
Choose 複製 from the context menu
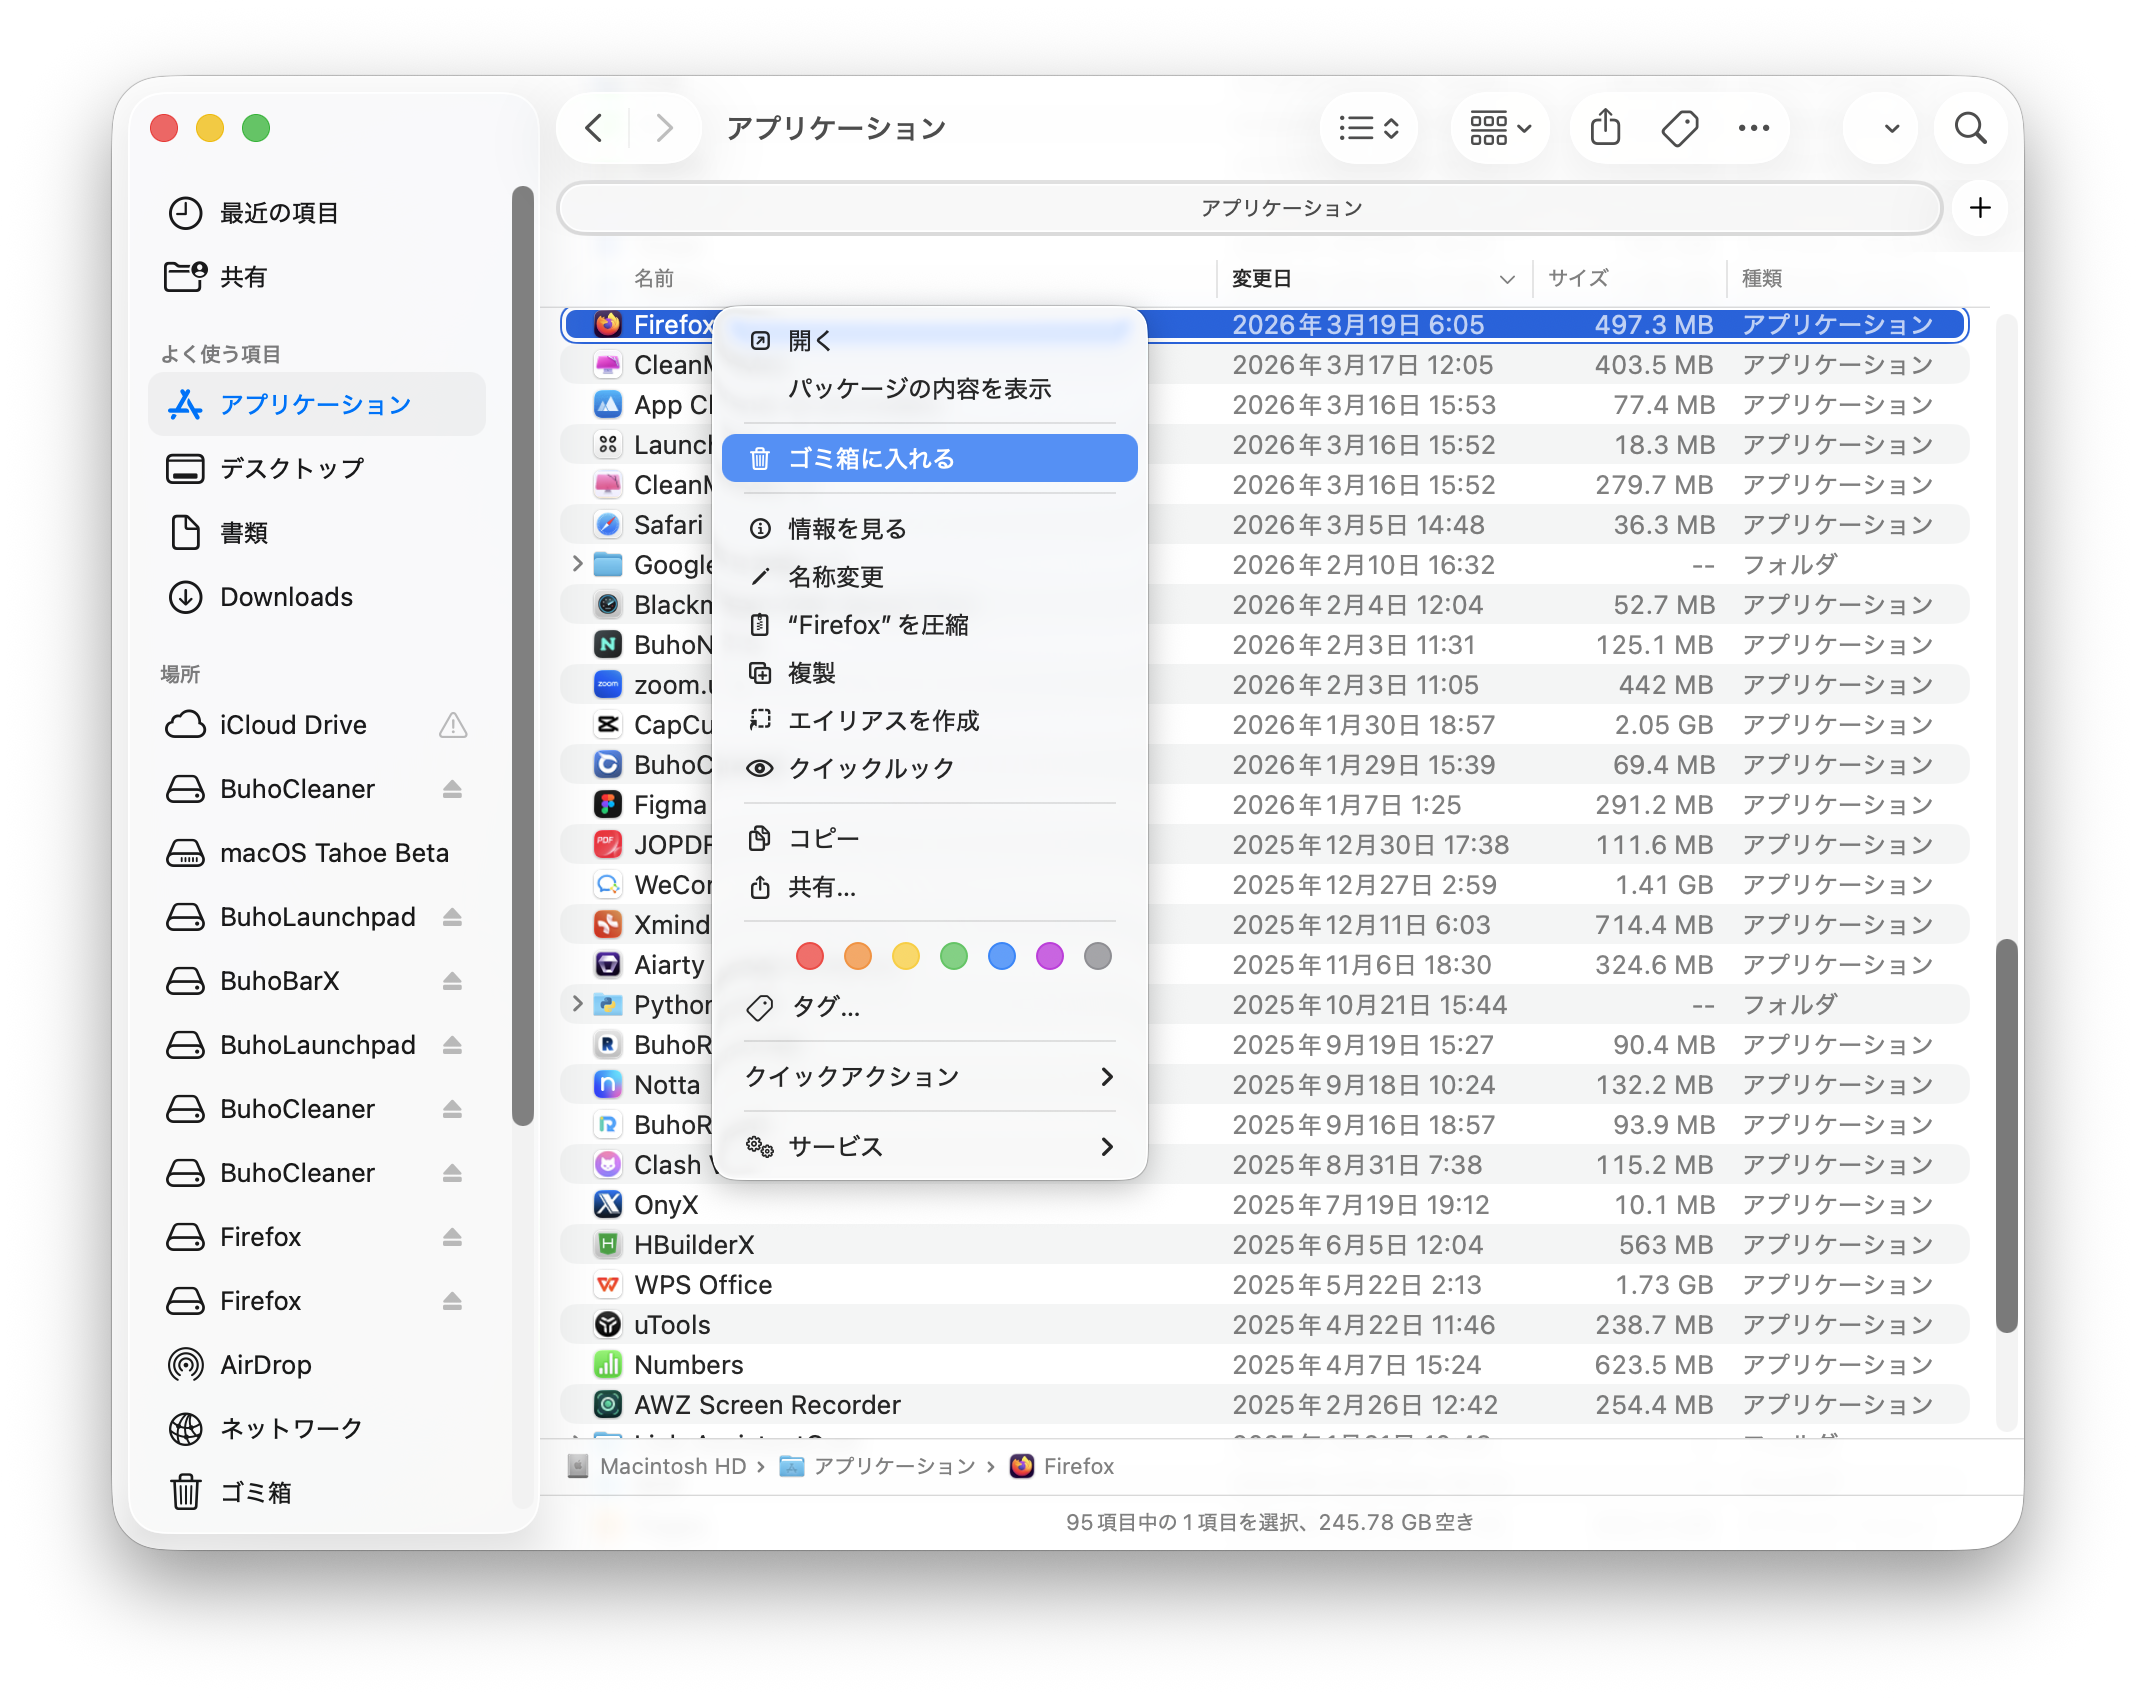pyautogui.click(x=930, y=673)
